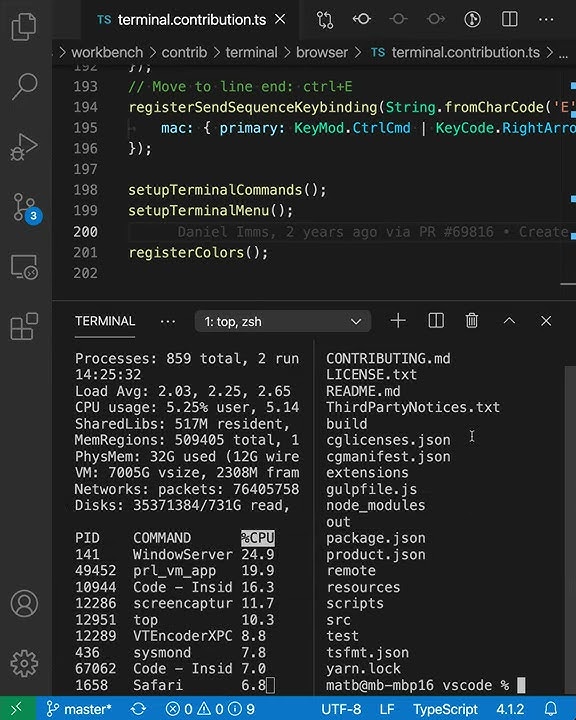
Task: Split the terminal
Action: coord(436,321)
